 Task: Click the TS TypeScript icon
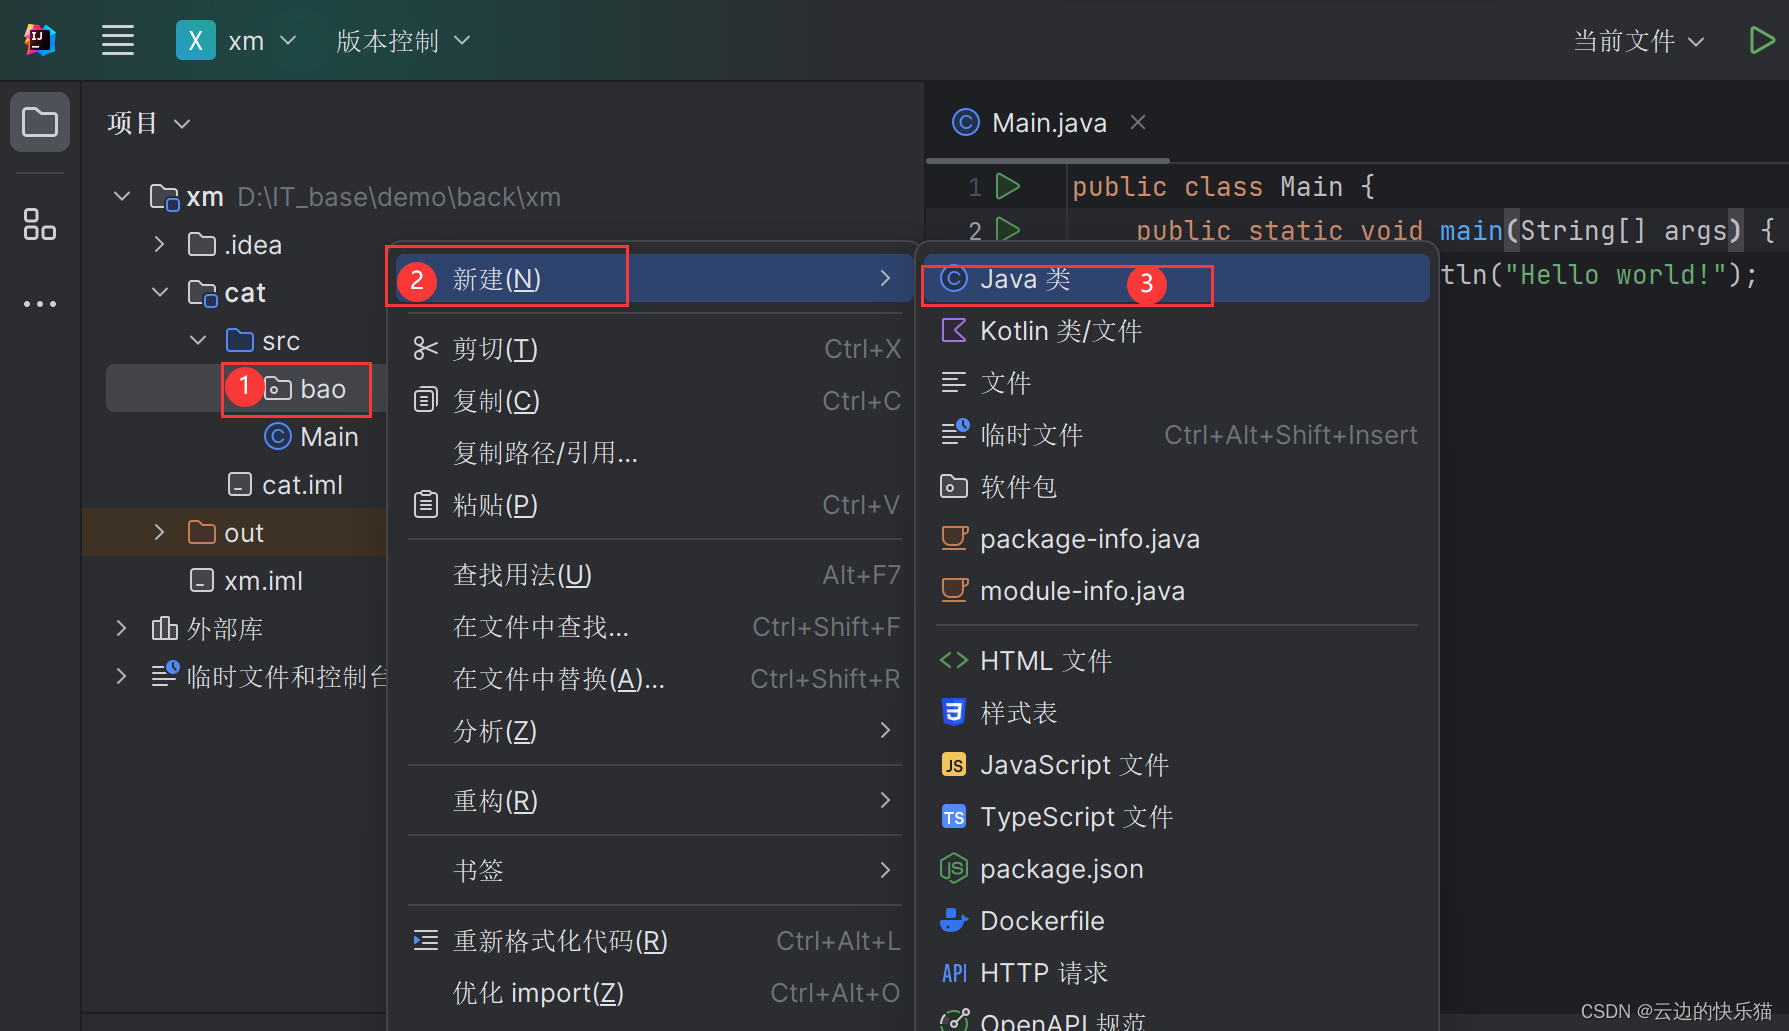[954, 817]
